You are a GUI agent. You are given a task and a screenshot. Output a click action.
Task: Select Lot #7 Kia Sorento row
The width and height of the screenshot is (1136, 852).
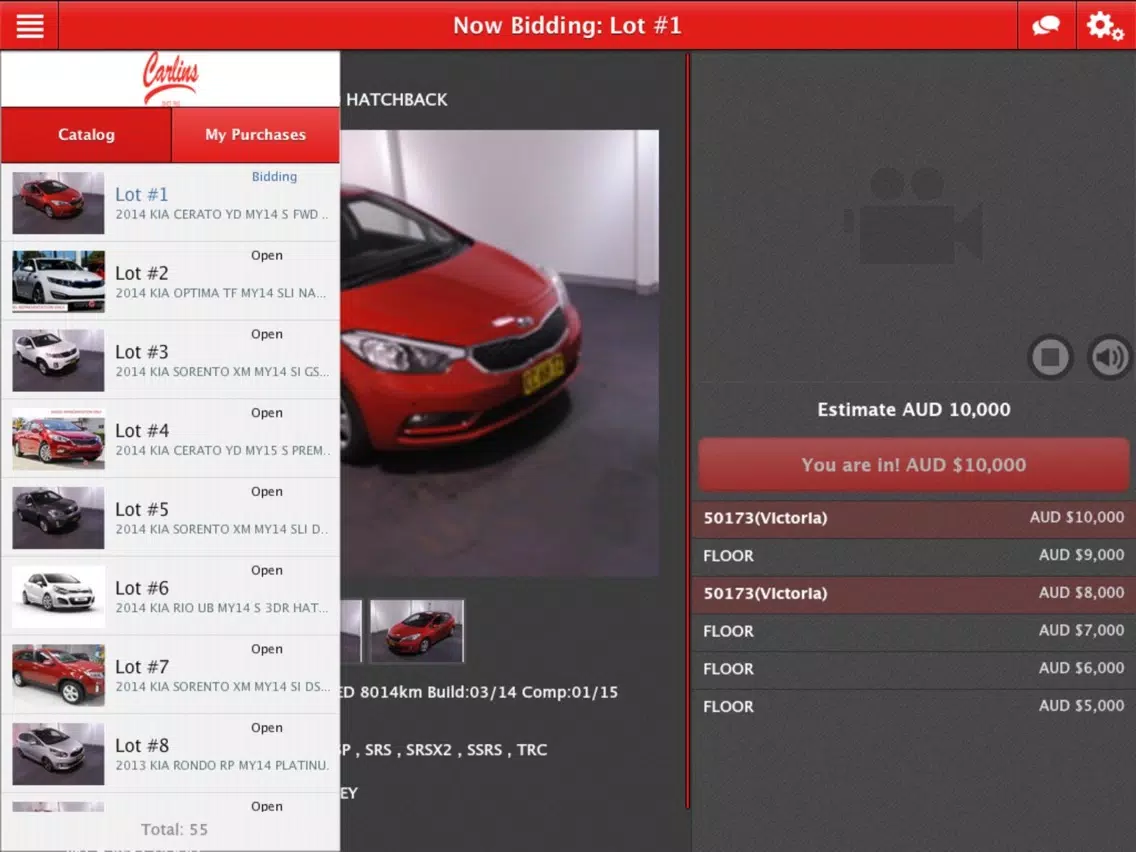coord(170,674)
